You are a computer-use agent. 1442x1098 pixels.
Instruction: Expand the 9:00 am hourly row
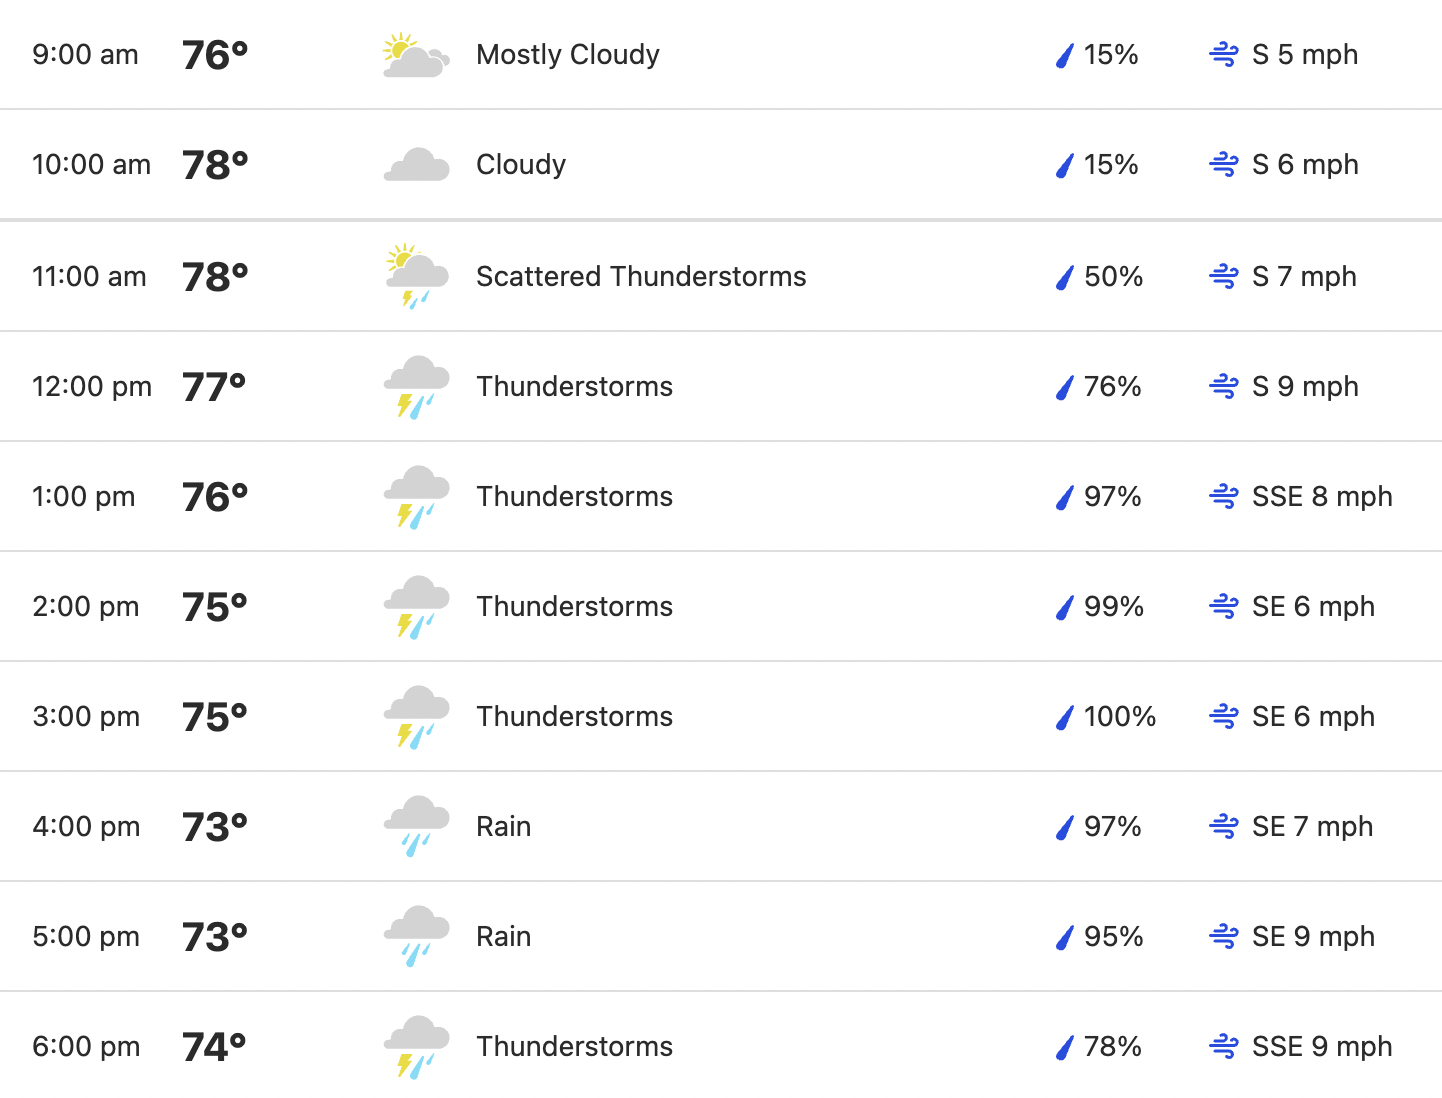click(x=721, y=55)
